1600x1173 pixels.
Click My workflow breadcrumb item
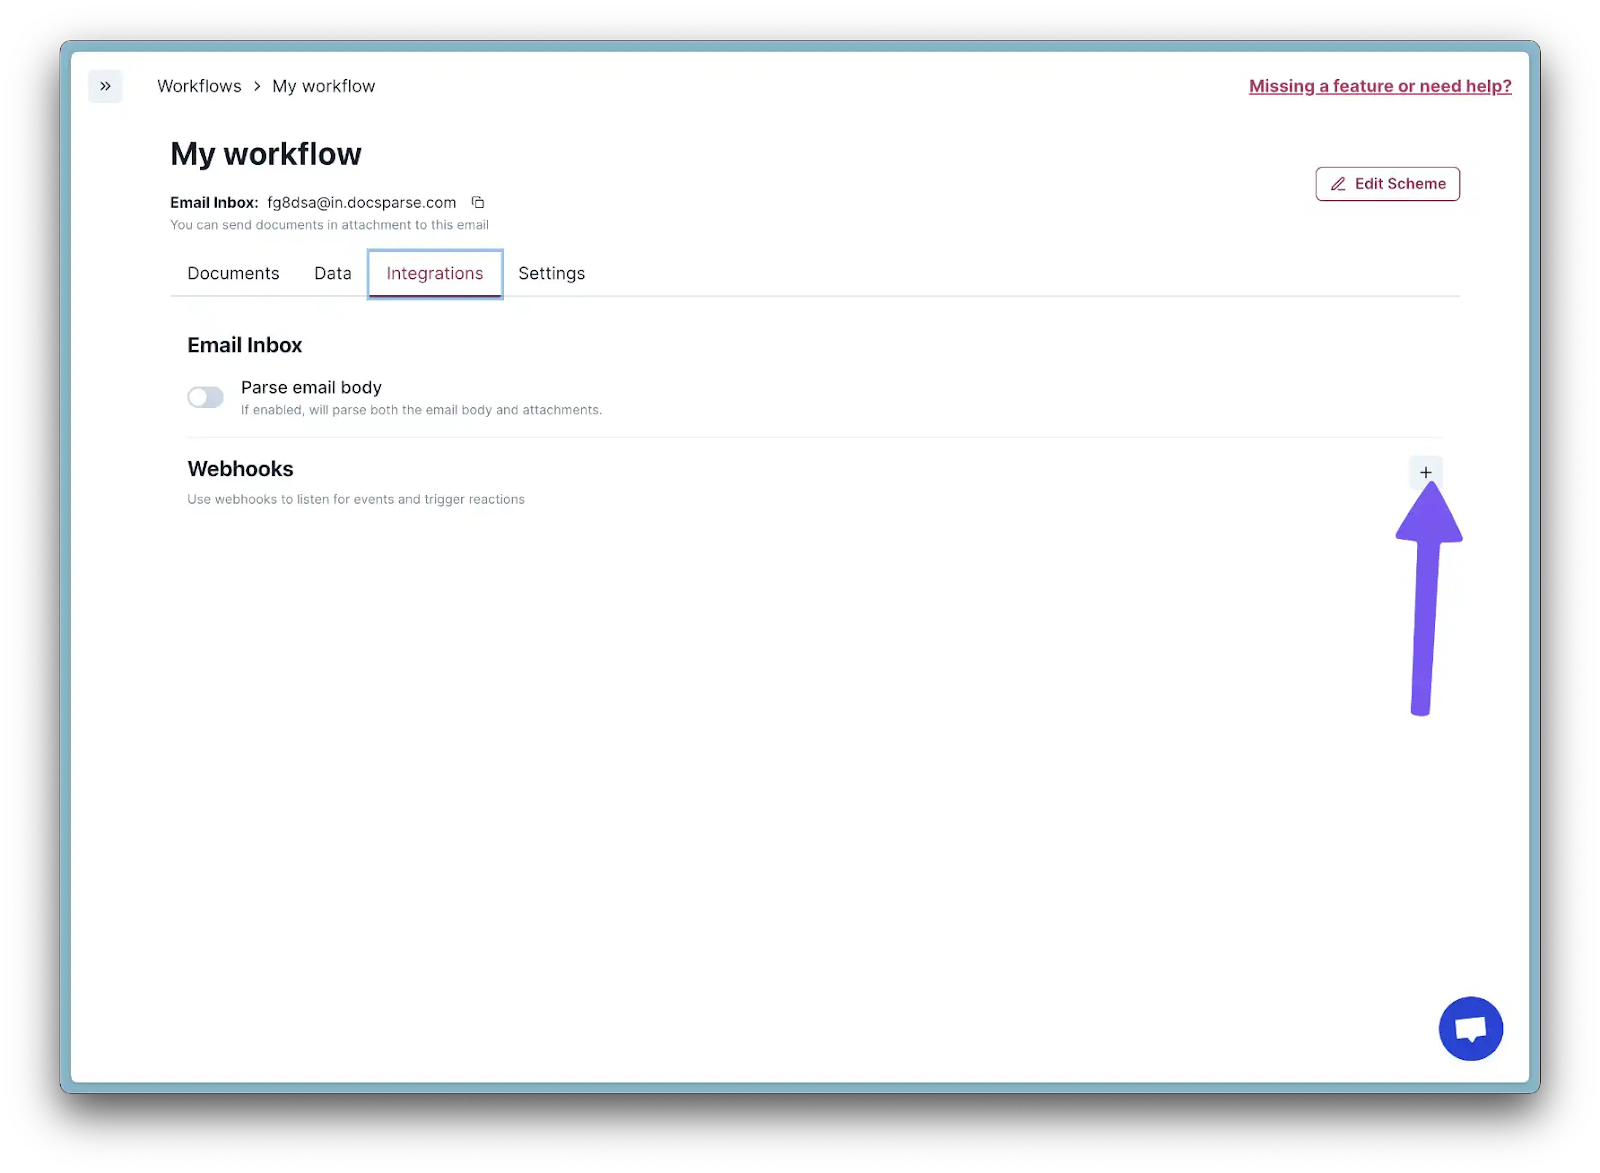(324, 86)
